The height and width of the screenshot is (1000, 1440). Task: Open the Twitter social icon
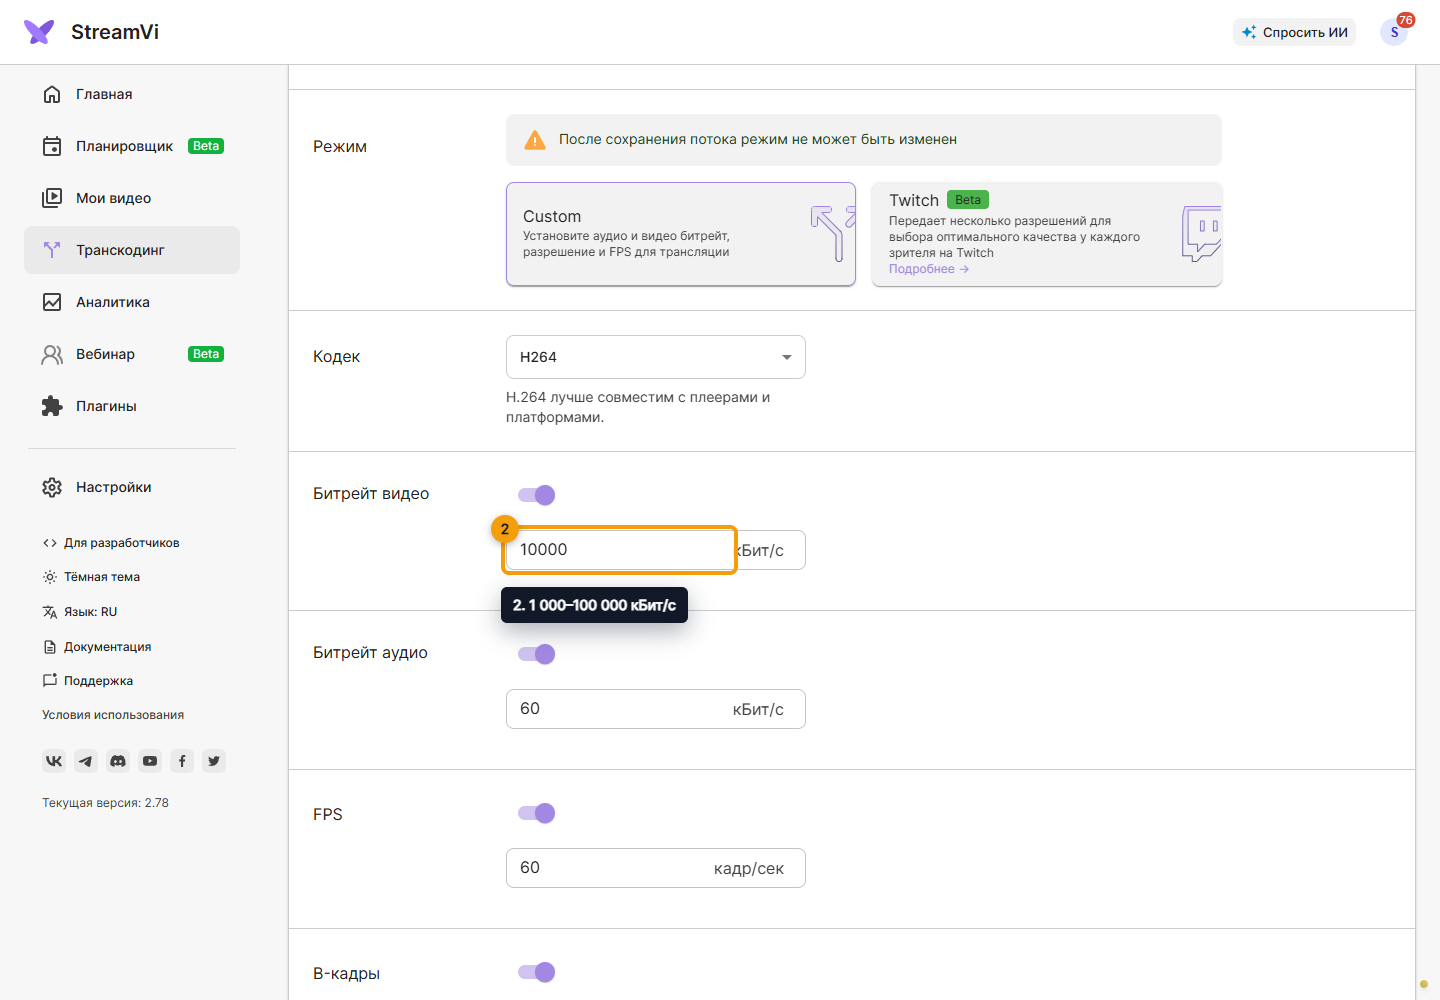click(214, 761)
